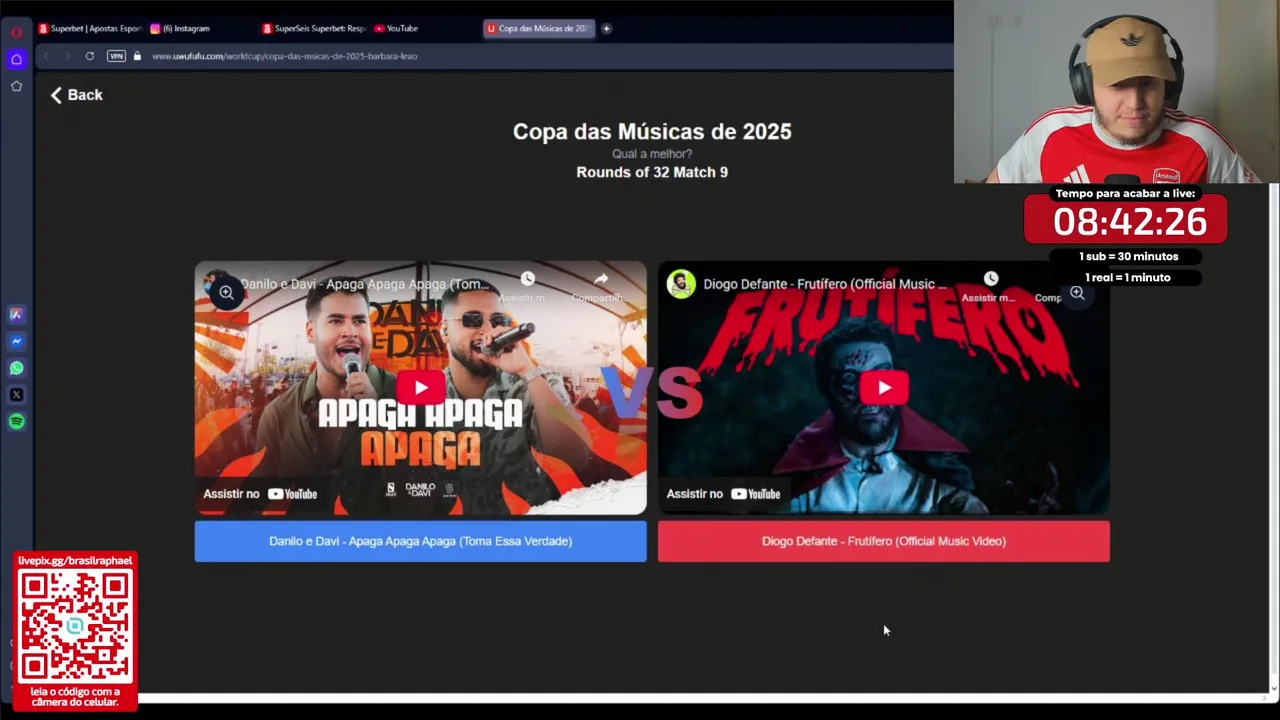This screenshot has height=720, width=1280.
Task: Click Share on Apaga Apaga video
Action: coord(600,284)
